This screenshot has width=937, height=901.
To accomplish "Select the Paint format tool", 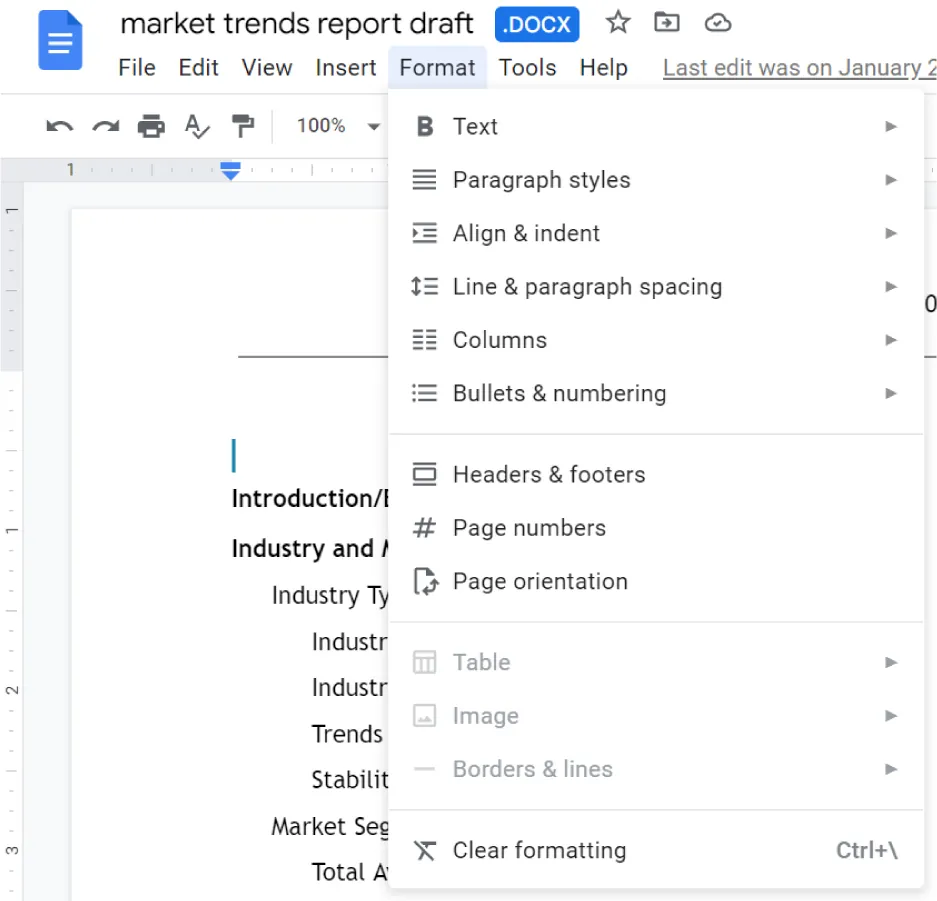I will pyautogui.click(x=243, y=126).
